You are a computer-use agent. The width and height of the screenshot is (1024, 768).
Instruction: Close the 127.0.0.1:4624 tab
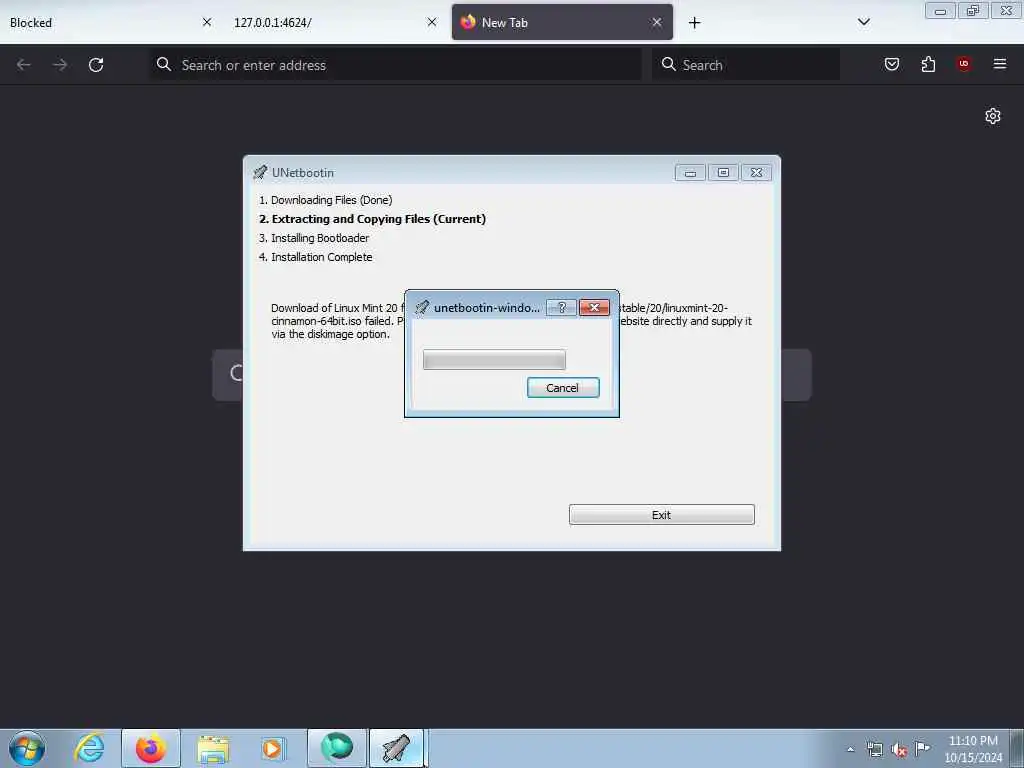click(432, 22)
